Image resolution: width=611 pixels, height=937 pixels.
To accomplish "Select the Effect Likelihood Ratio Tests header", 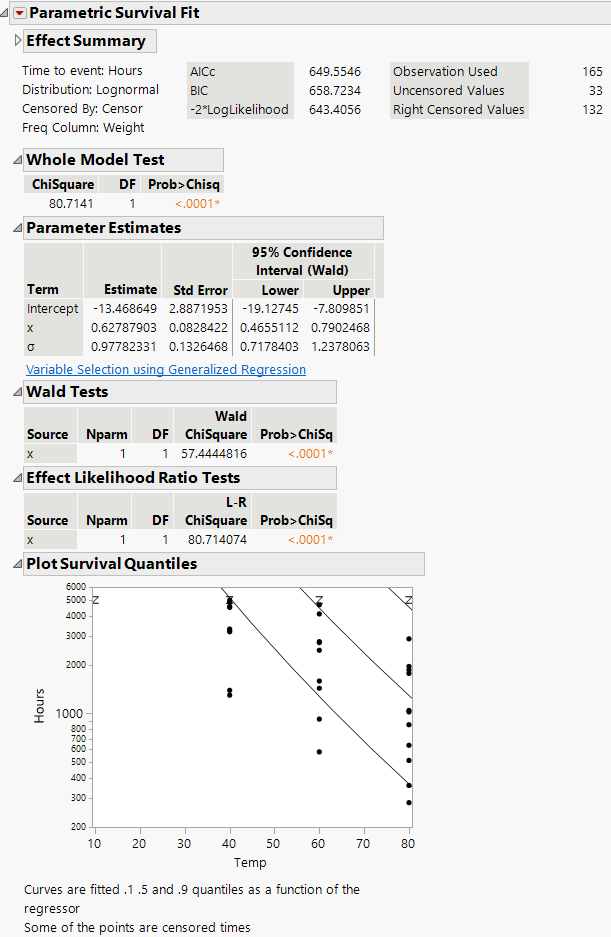I will (136, 477).
